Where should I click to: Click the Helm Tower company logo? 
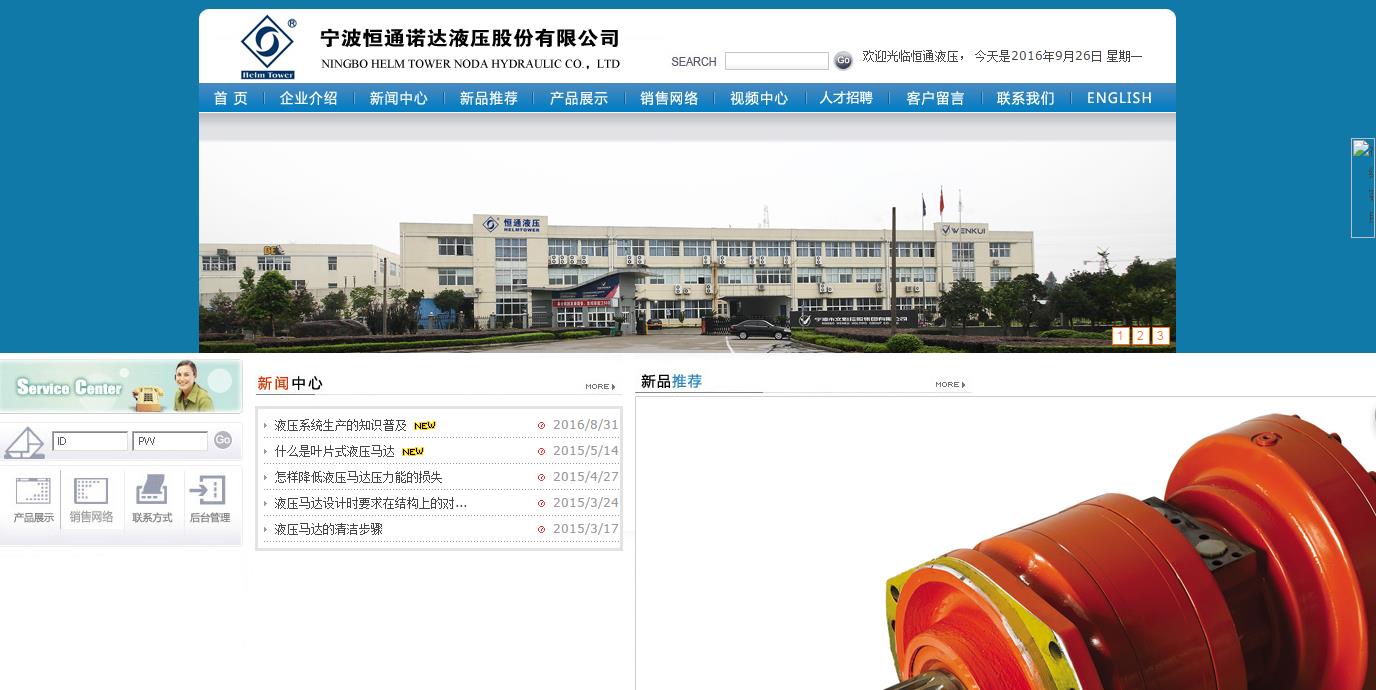(268, 47)
